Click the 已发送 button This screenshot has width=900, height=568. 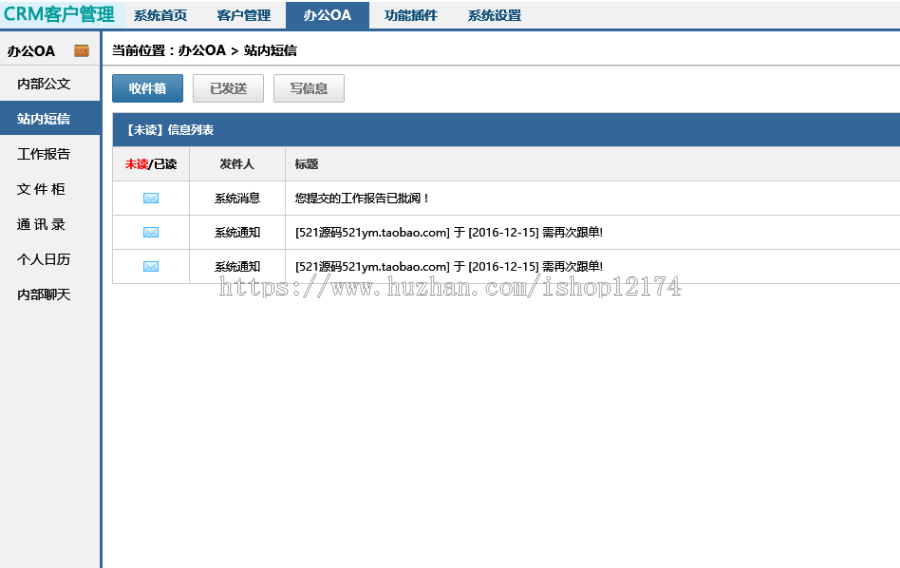tap(228, 88)
